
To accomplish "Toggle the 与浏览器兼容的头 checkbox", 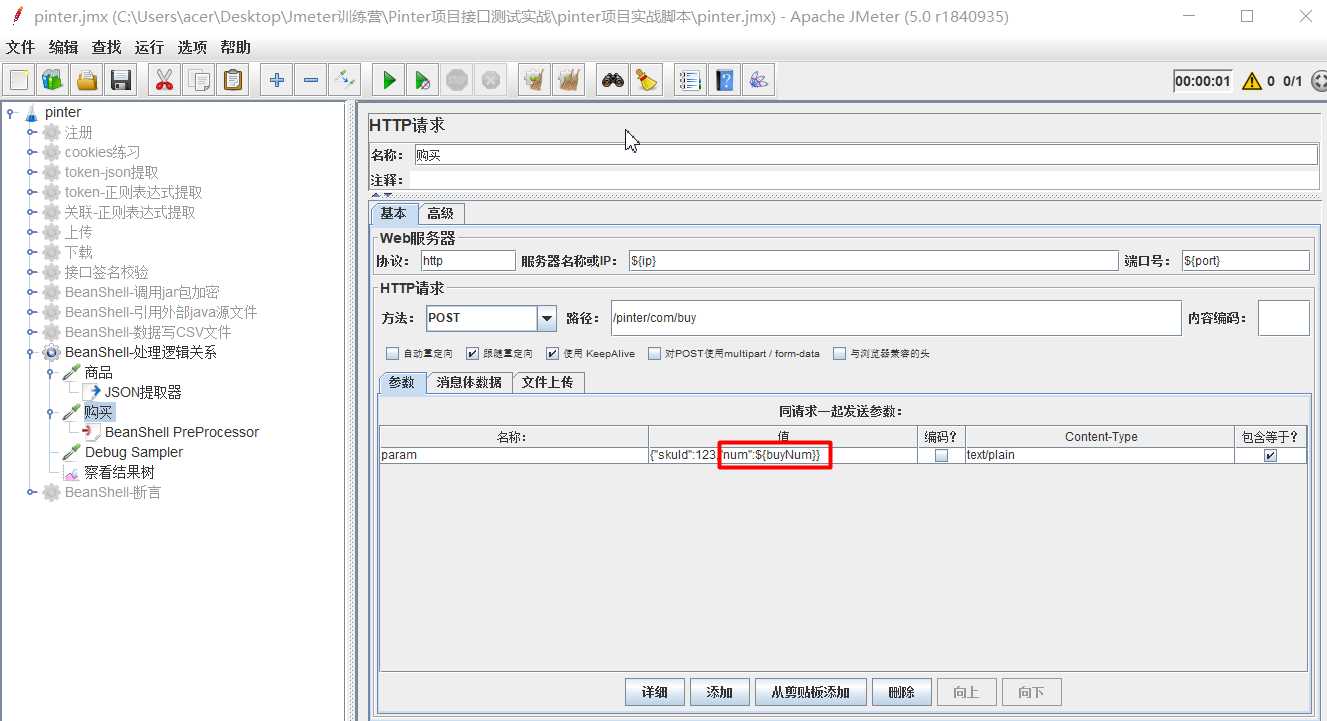I will point(841,354).
